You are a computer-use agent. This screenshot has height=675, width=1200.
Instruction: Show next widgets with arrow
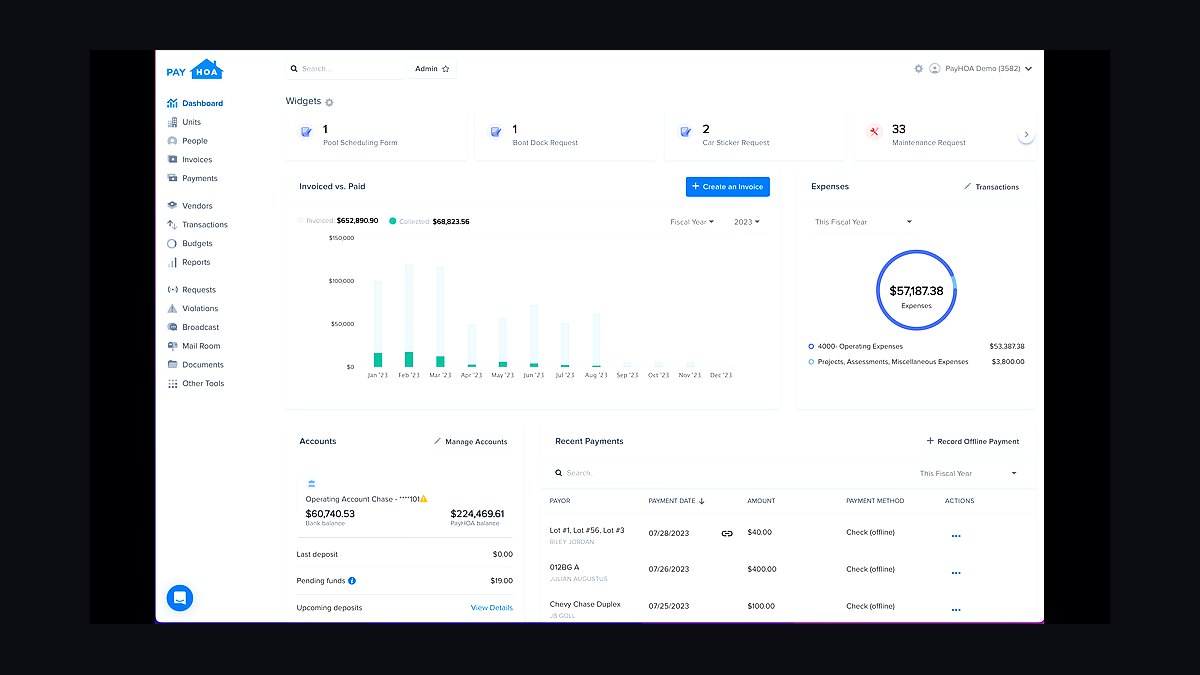(x=1026, y=134)
